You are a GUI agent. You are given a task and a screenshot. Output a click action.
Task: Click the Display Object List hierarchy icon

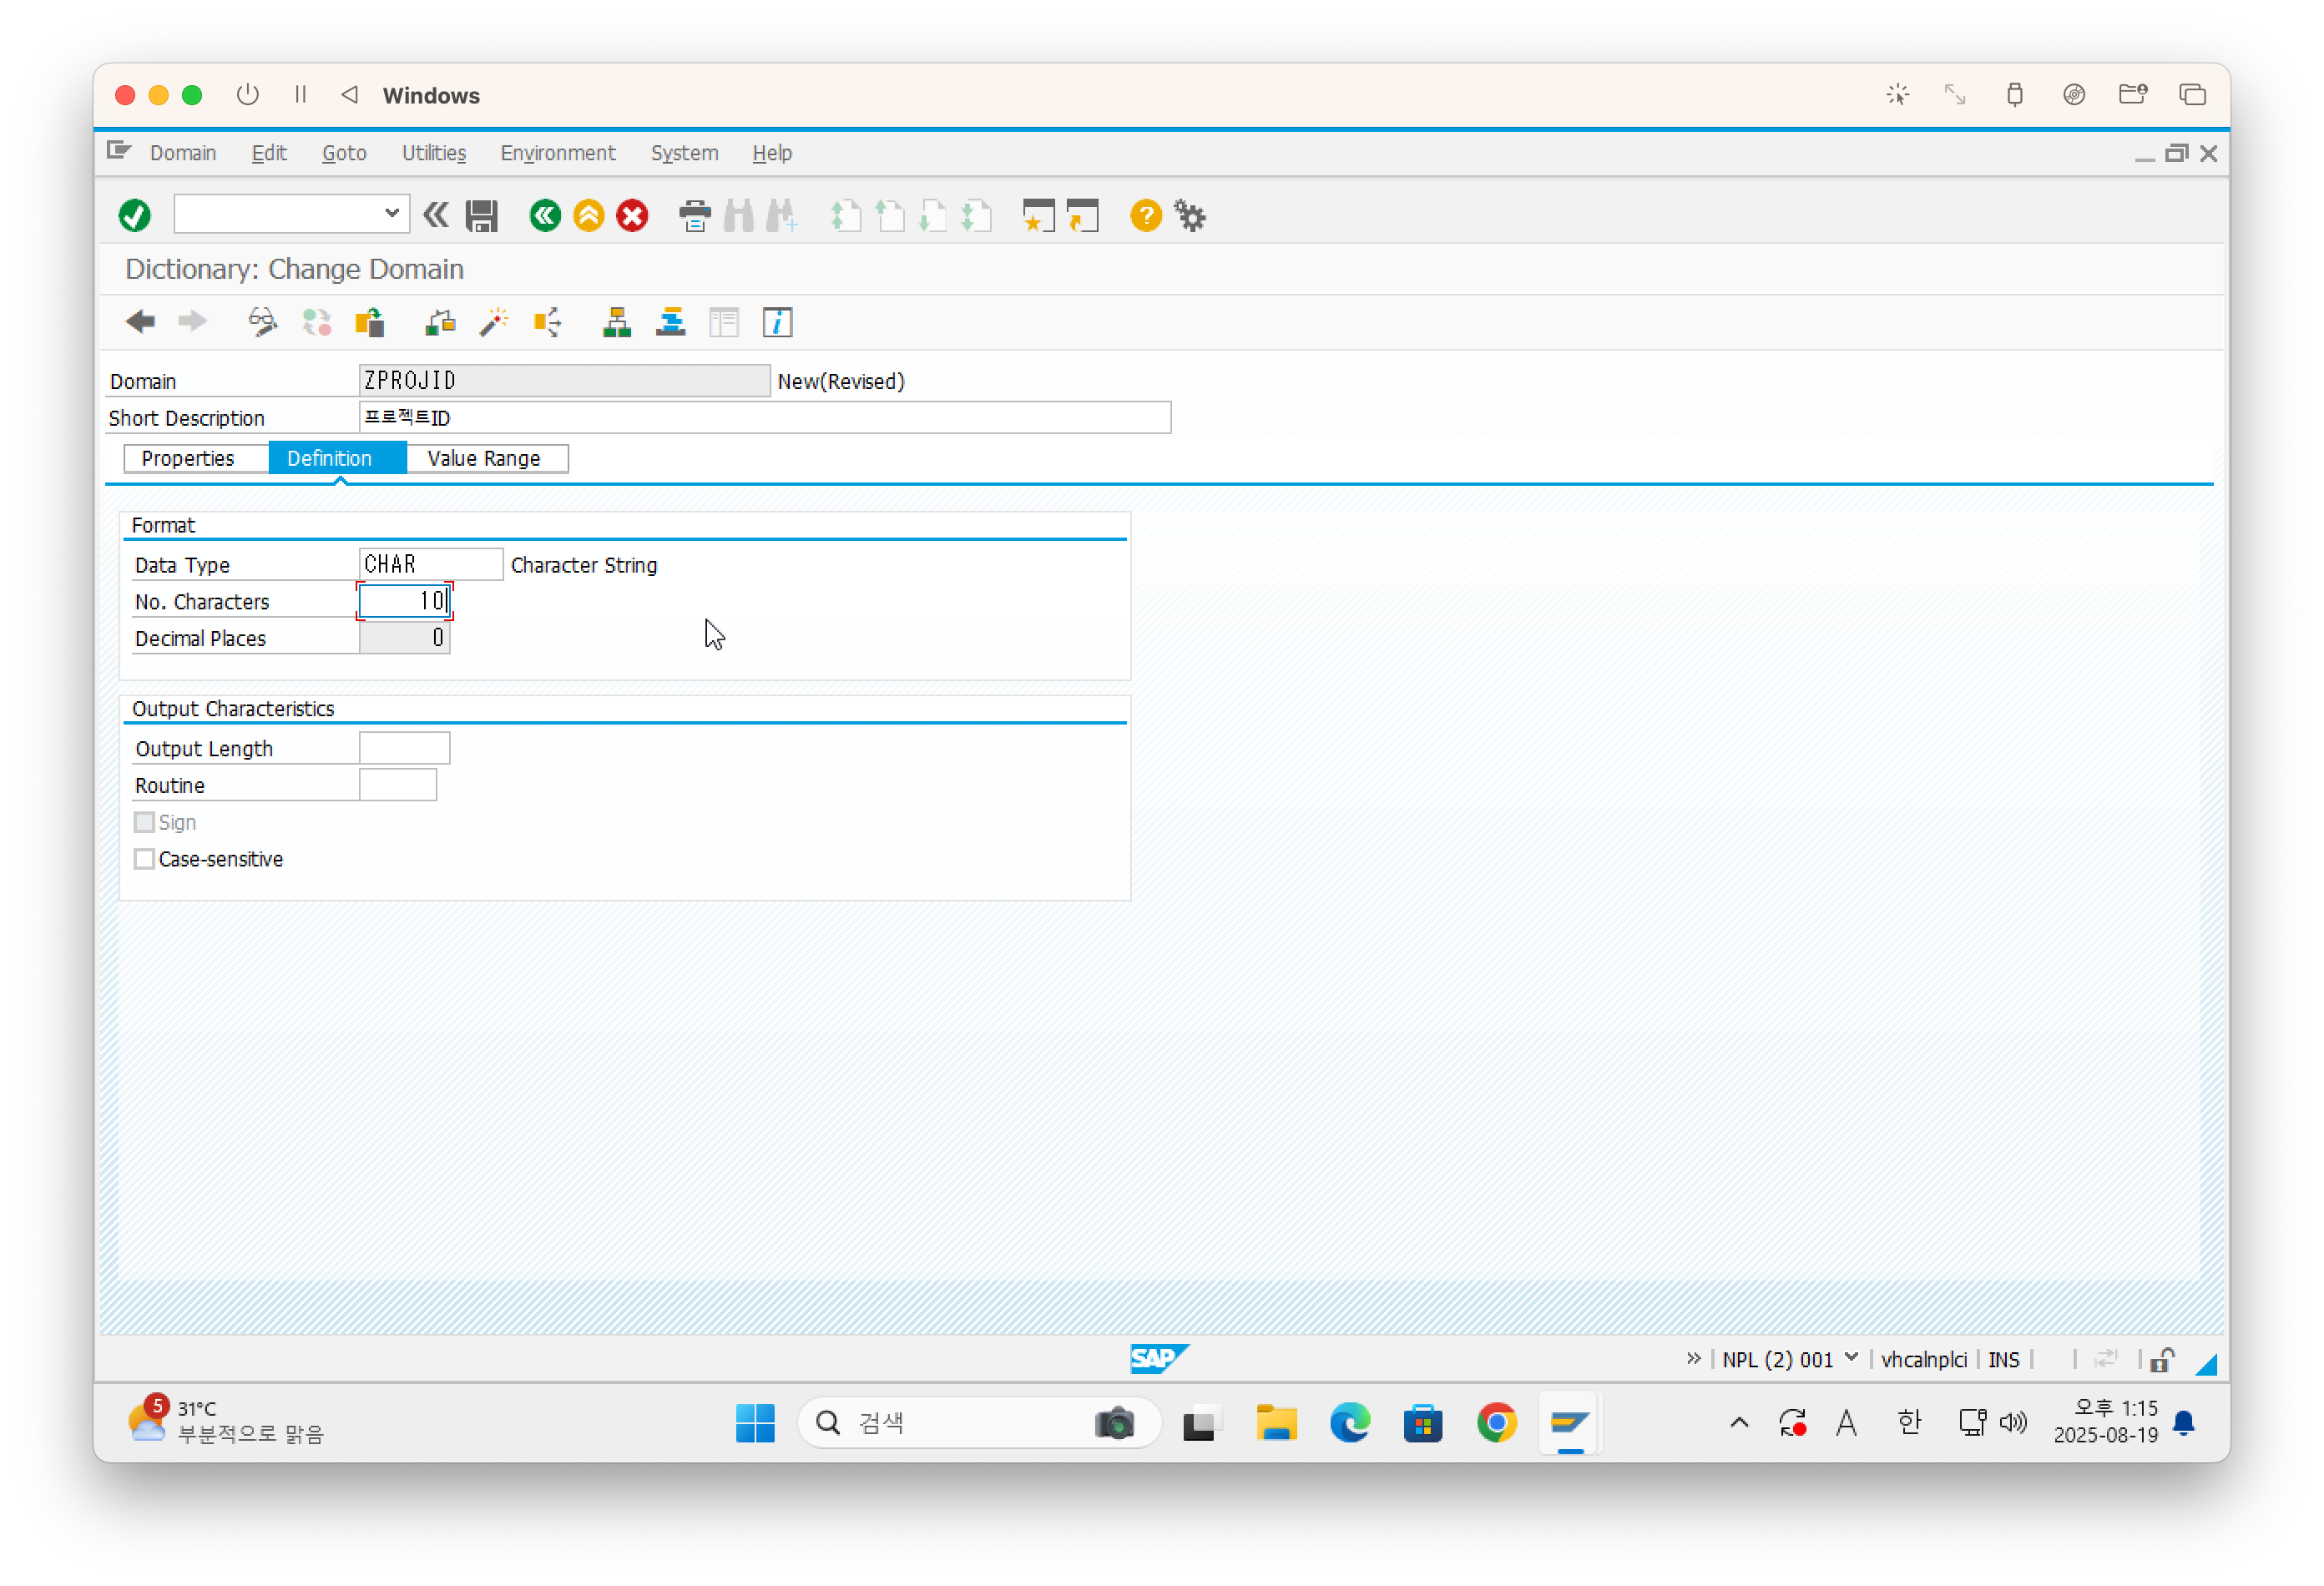click(x=617, y=322)
